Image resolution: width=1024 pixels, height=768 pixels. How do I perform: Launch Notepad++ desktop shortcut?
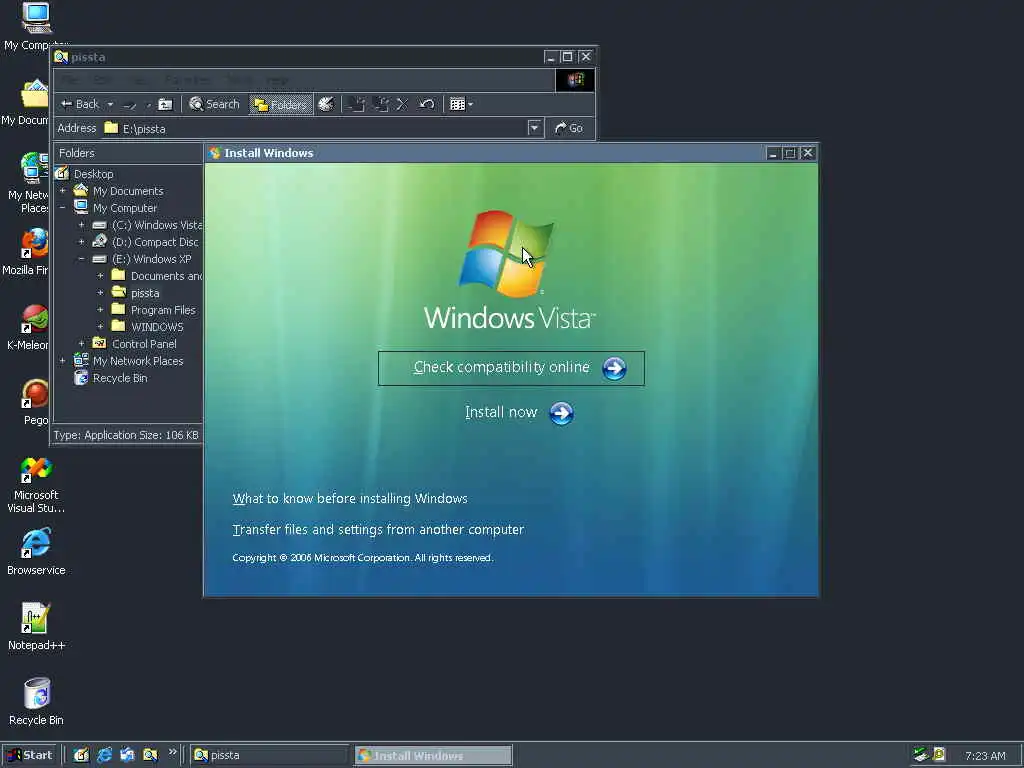[x=36, y=618]
